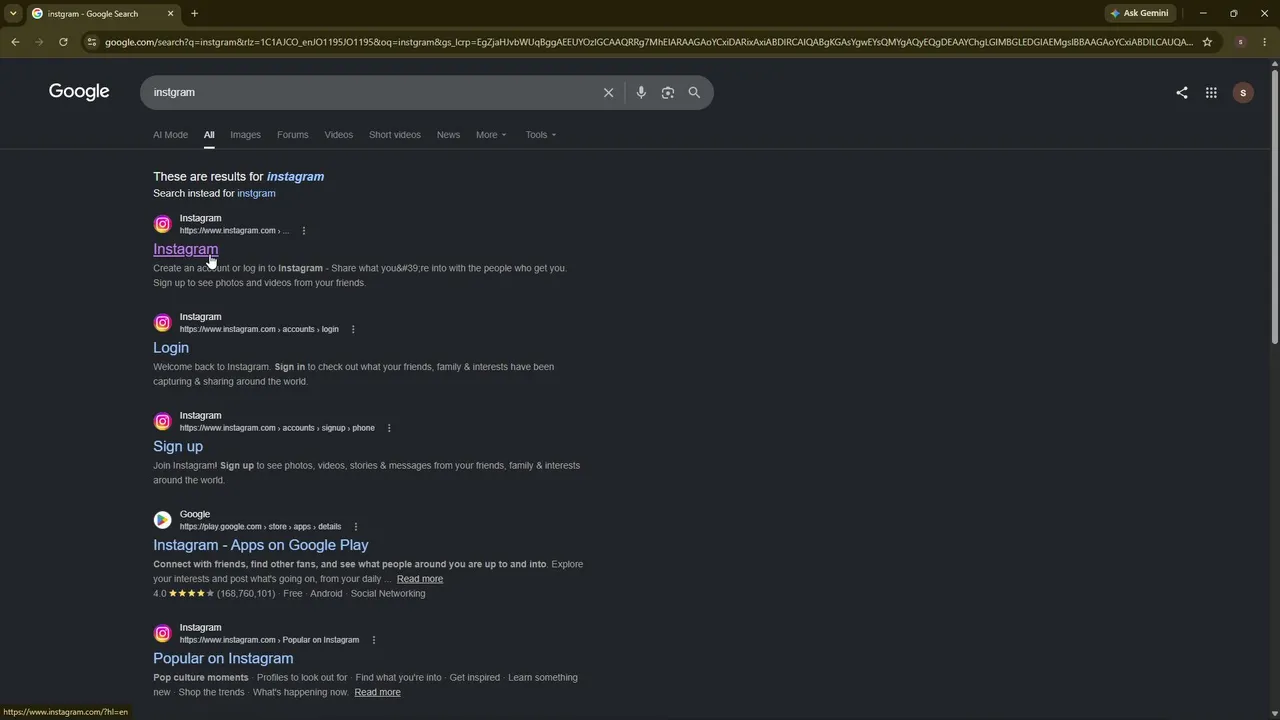Open more options for the Login result

(353, 329)
